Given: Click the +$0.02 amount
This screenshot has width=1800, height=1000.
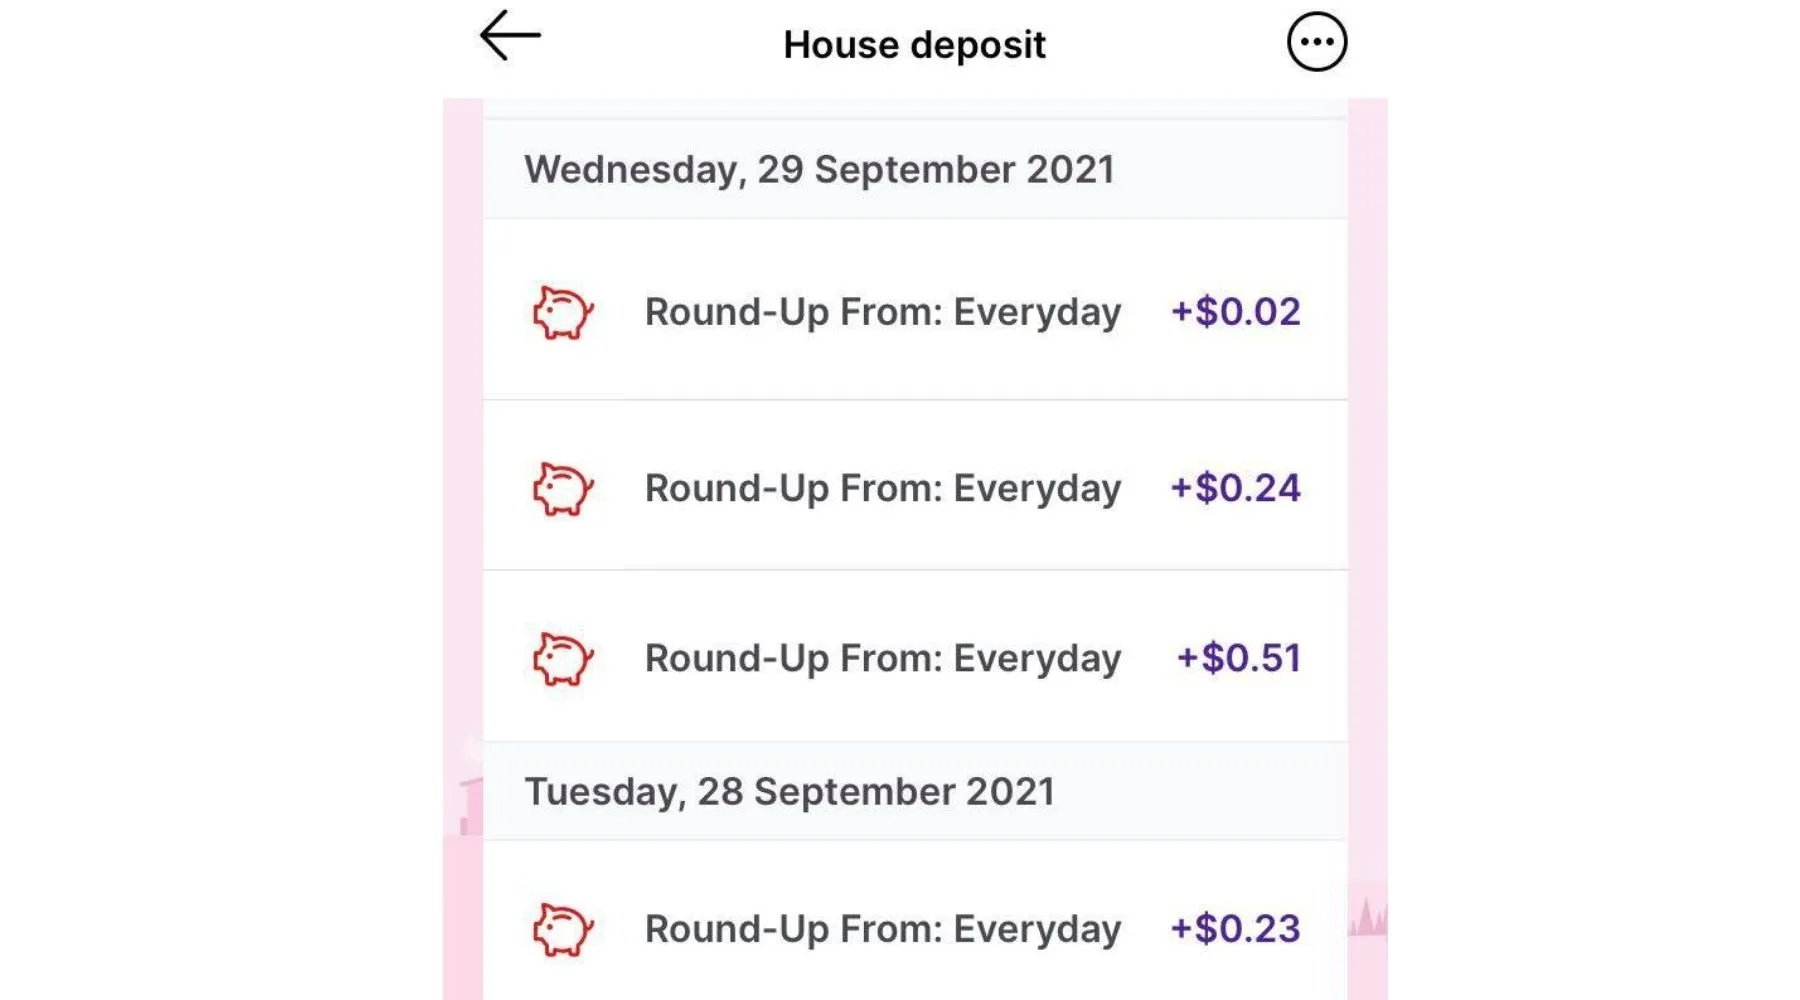Looking at the screenshot, I should click(1235, 312).
